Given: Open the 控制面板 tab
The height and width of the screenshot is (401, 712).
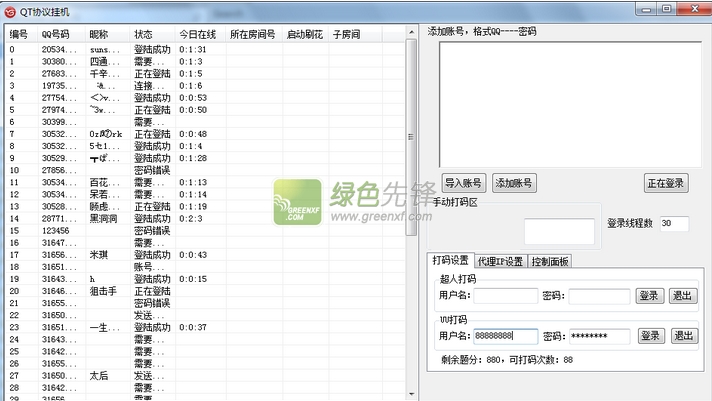Looking at the screenshot, I should (x=550, y=262).
